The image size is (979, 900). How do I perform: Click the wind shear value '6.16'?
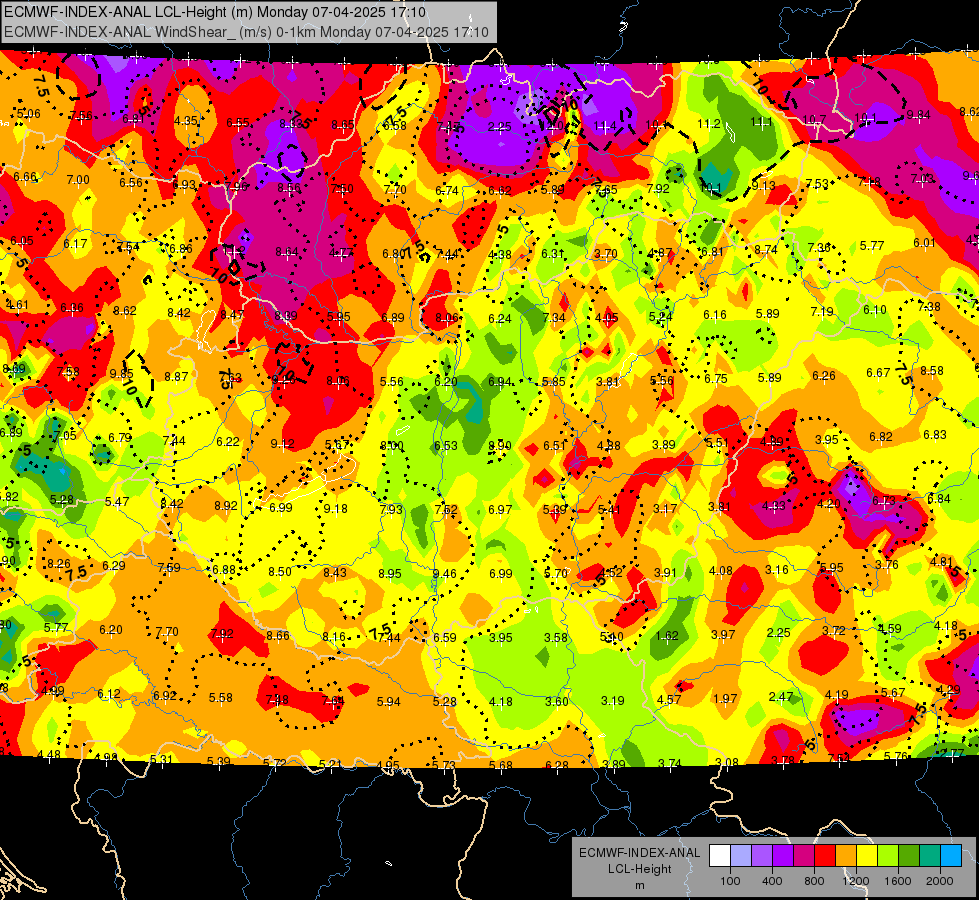pyautogui.click(x=715, y=315)
